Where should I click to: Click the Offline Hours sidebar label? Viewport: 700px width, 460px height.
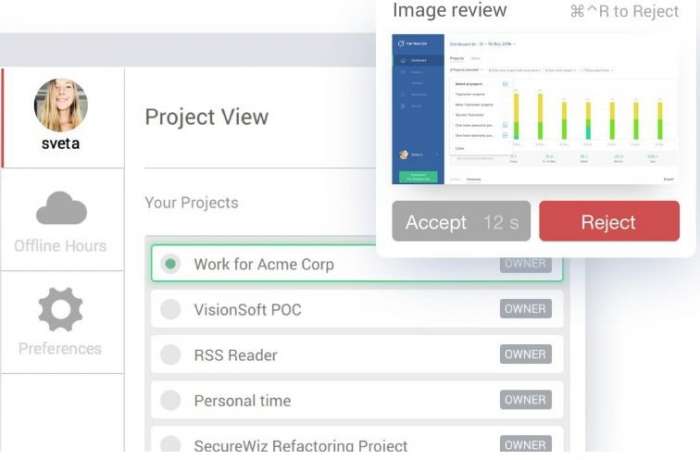[61, 246]
